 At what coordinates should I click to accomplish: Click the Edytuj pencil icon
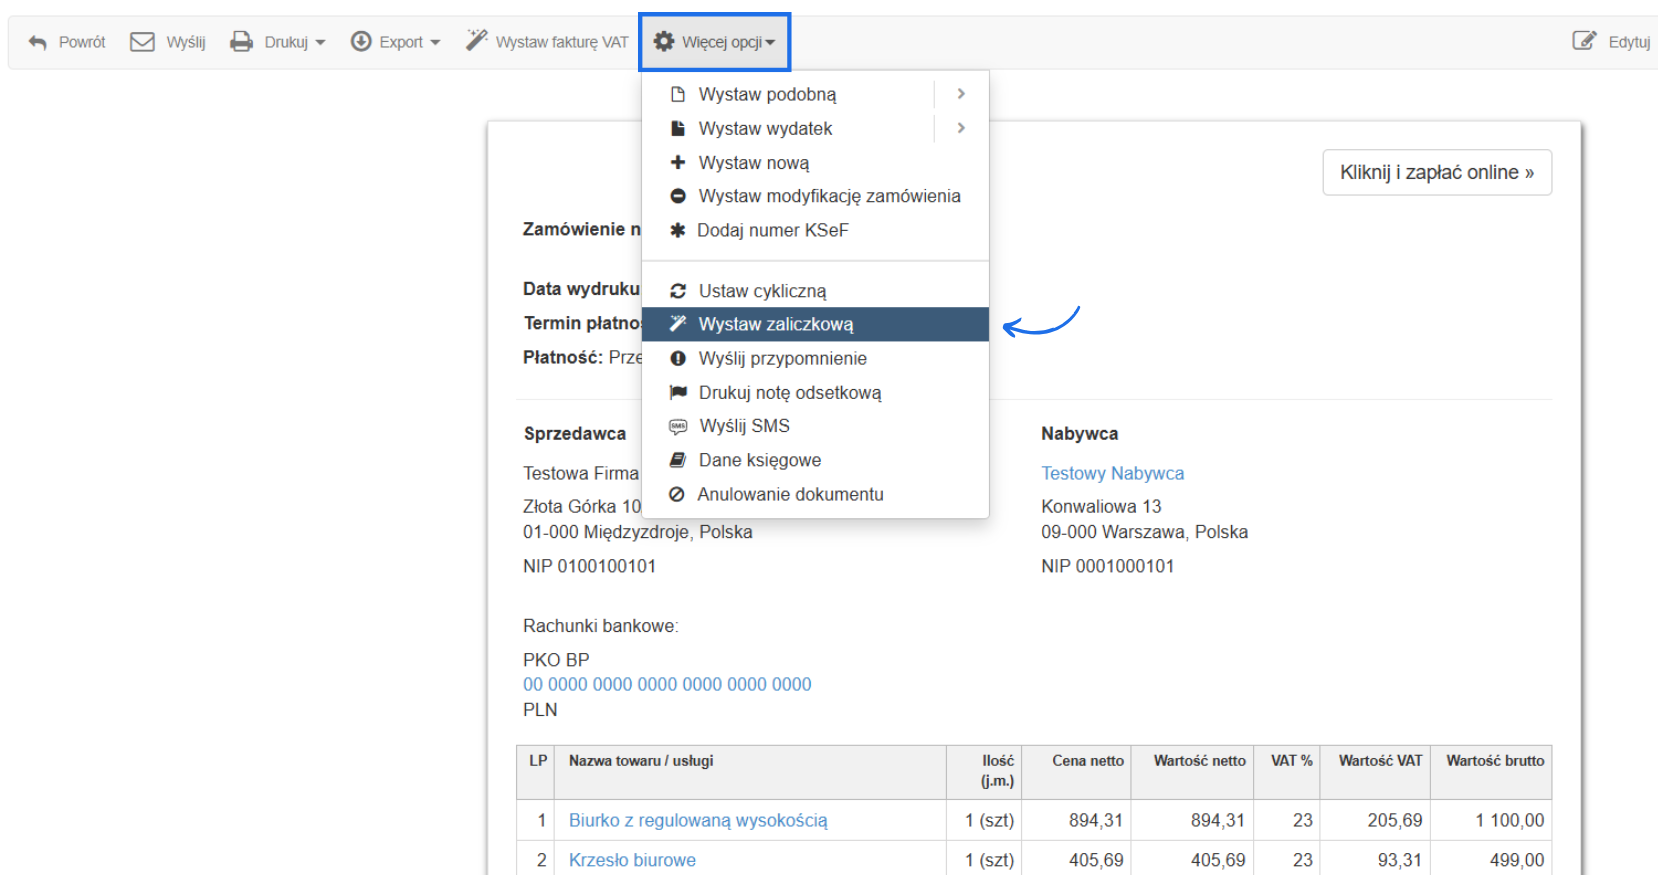tap(1584, 41)
